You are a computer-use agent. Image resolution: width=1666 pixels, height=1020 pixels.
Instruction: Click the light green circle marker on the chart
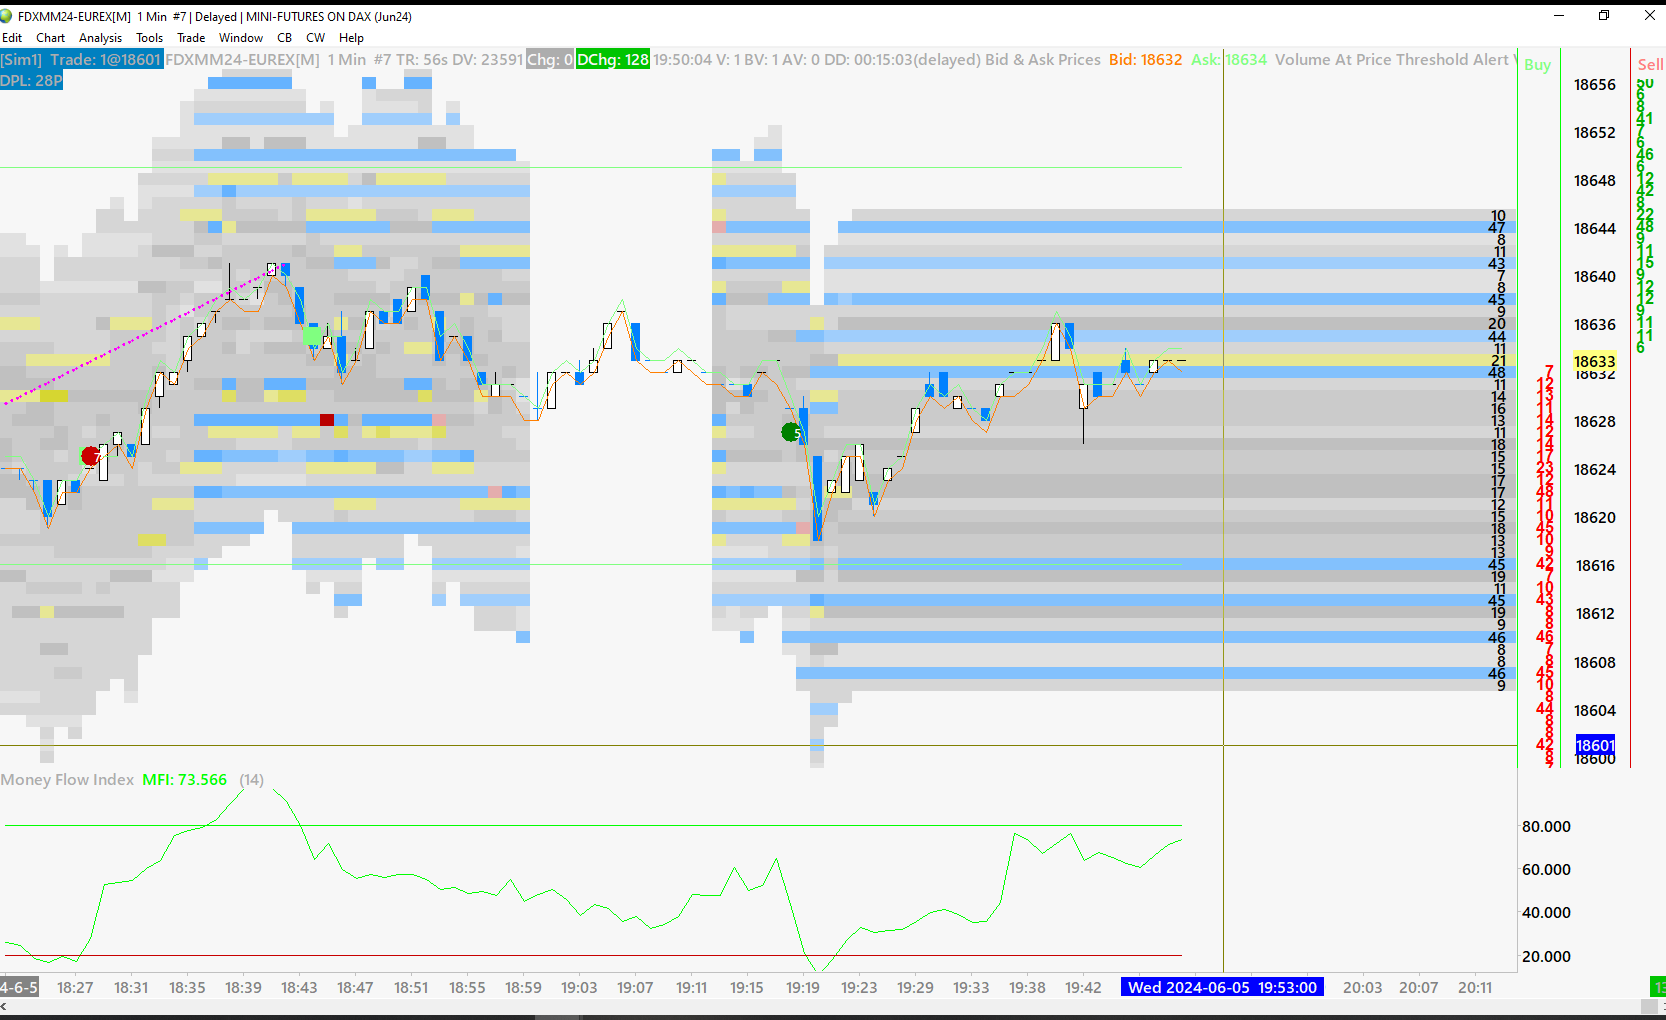click(x=313, y=336)
